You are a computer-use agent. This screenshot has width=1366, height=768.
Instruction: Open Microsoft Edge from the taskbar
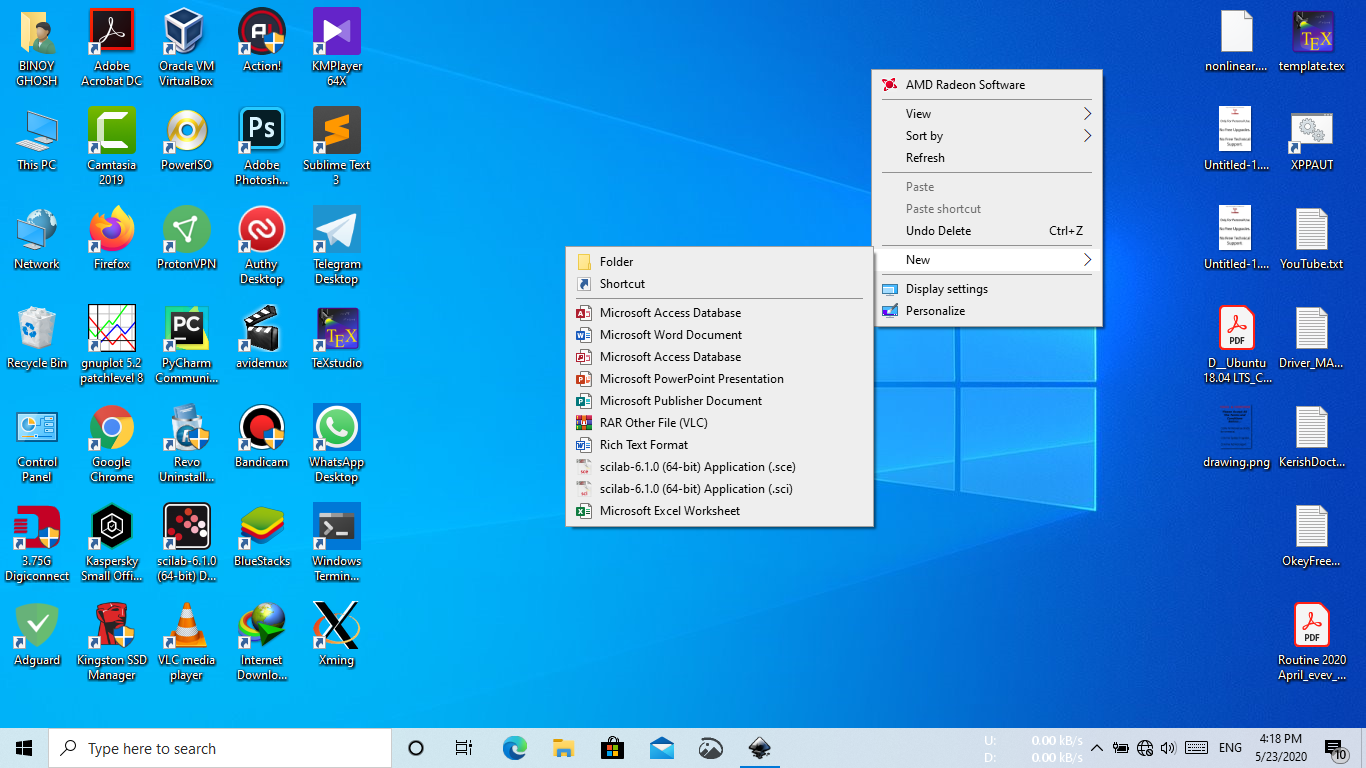coord(514,748)
